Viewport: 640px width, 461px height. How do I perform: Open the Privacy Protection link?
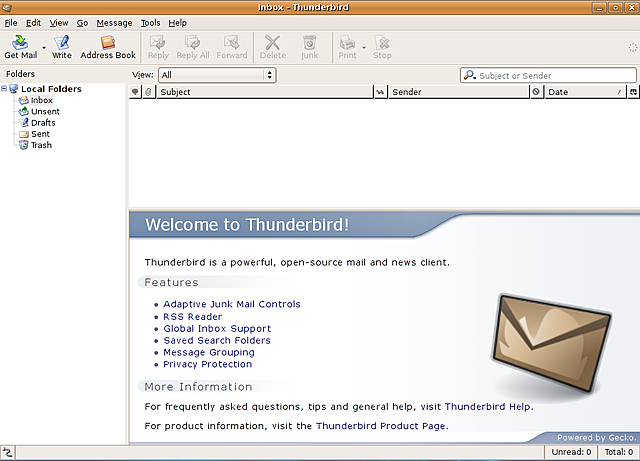207,364
